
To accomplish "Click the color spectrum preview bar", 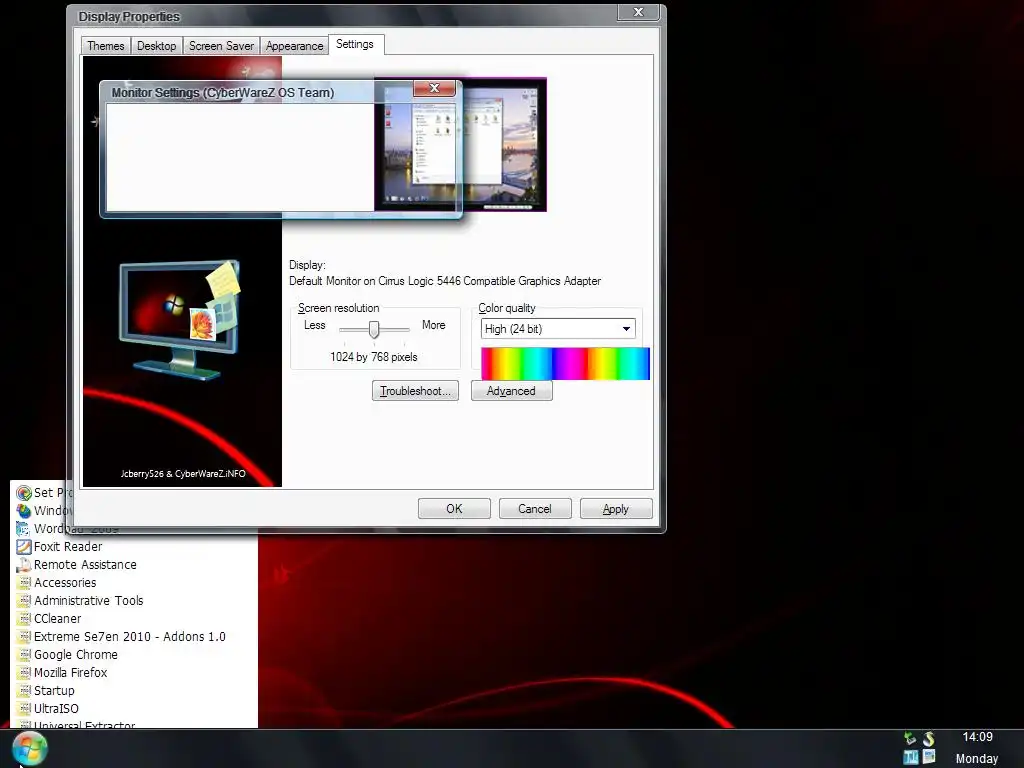I will point(565,364).
